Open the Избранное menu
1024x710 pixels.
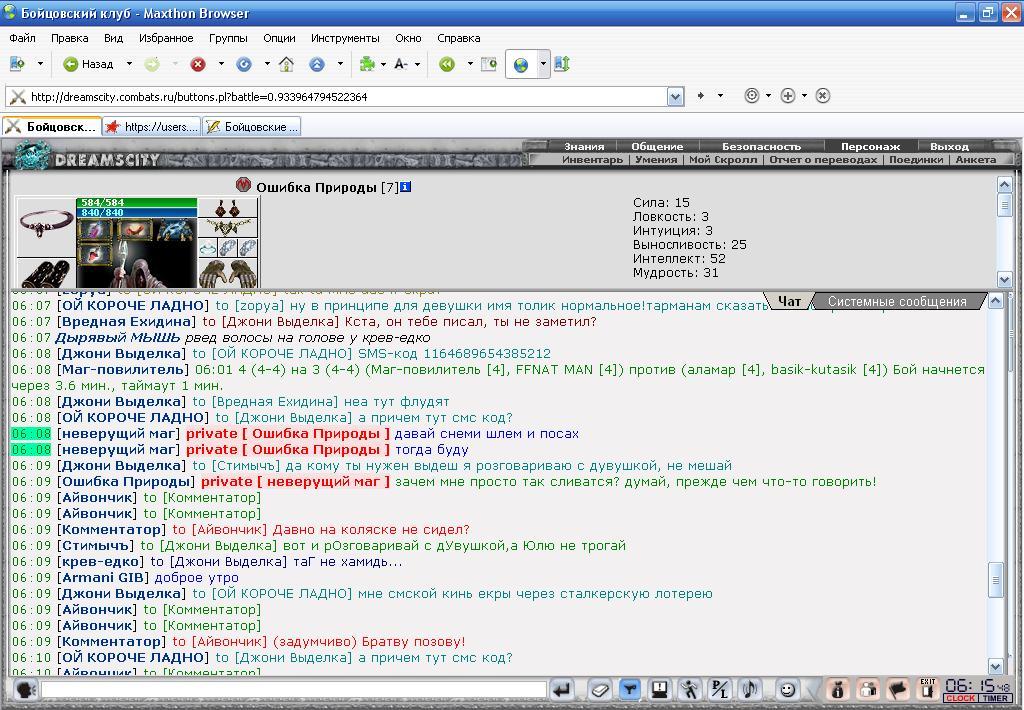[x=166, y=38]
